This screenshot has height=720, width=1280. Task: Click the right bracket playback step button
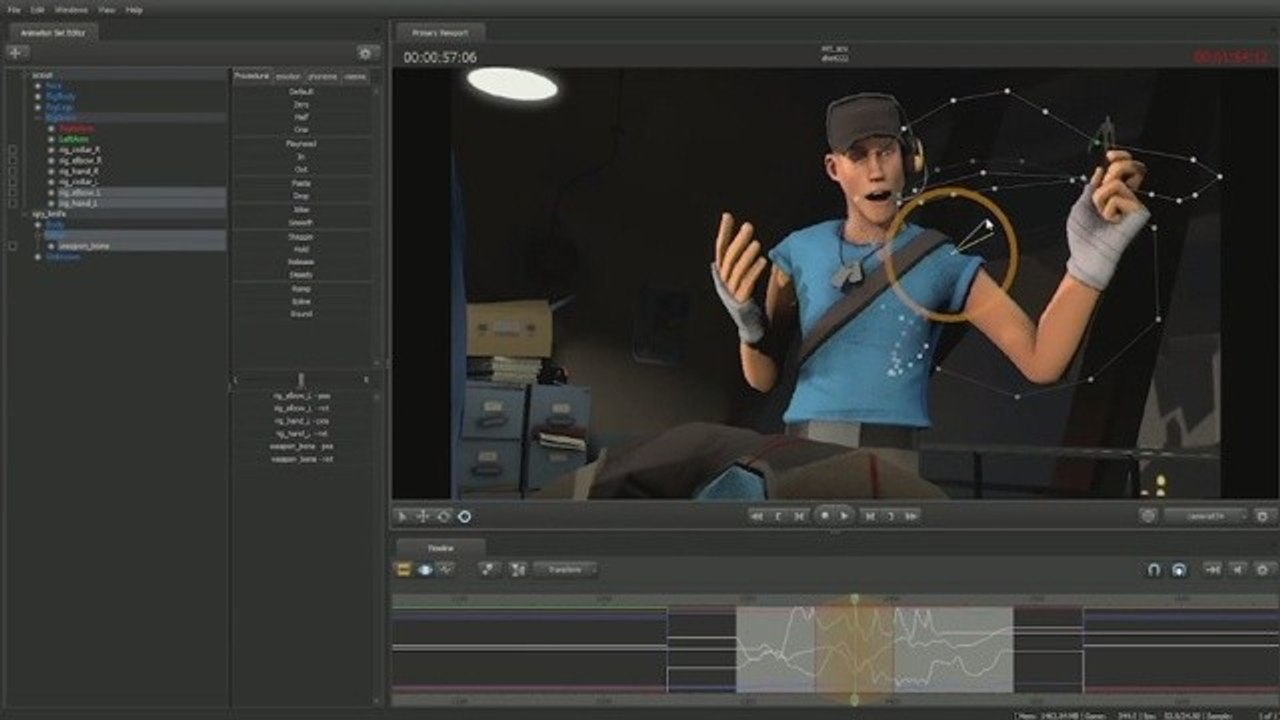point(890,516)
